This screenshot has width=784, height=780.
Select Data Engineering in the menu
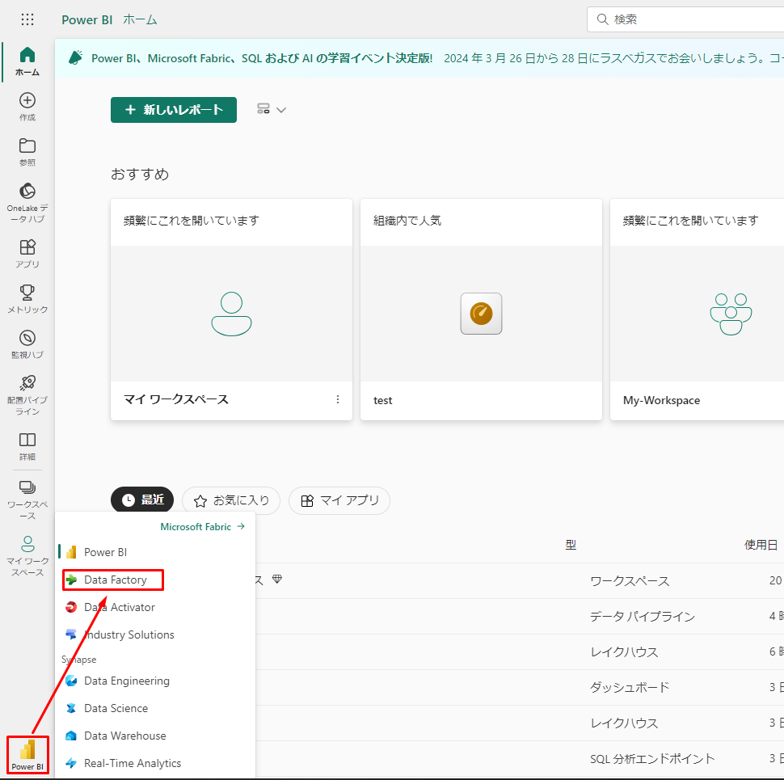[126, 681]
